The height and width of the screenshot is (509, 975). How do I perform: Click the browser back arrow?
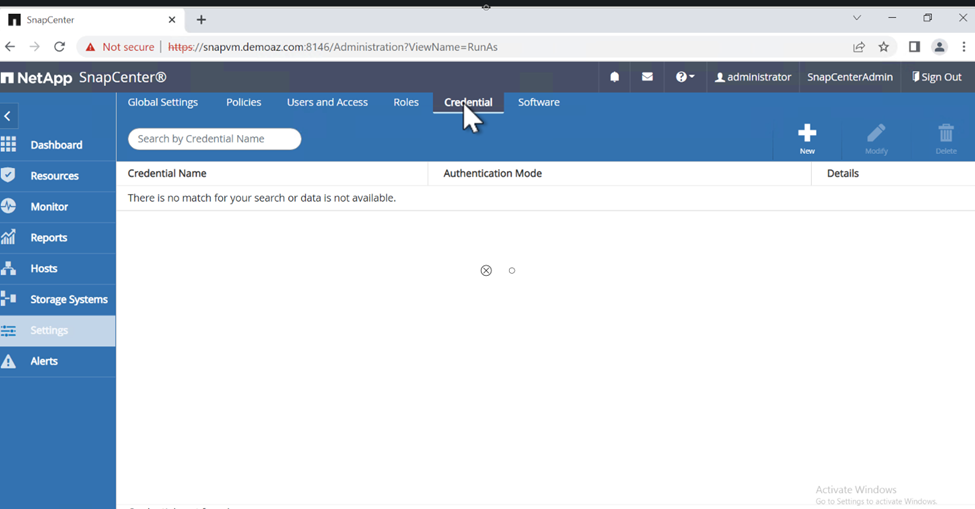point(10,47)
